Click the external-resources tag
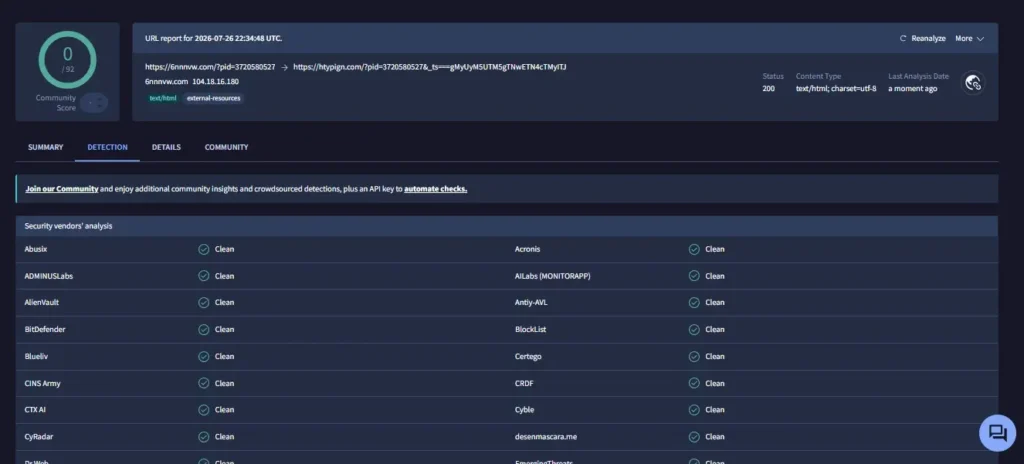This screenshot has height=464, width=1024. tap(214, 98)
